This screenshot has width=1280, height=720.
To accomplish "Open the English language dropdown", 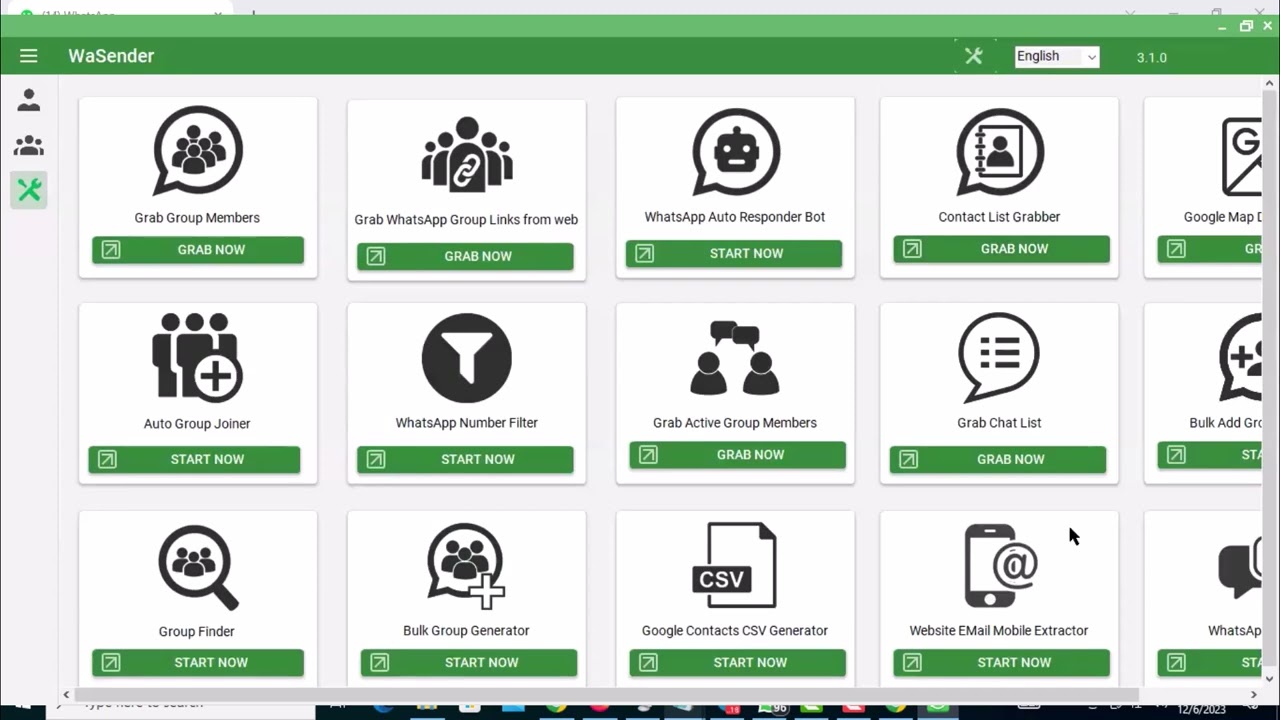I will 1057,56.
